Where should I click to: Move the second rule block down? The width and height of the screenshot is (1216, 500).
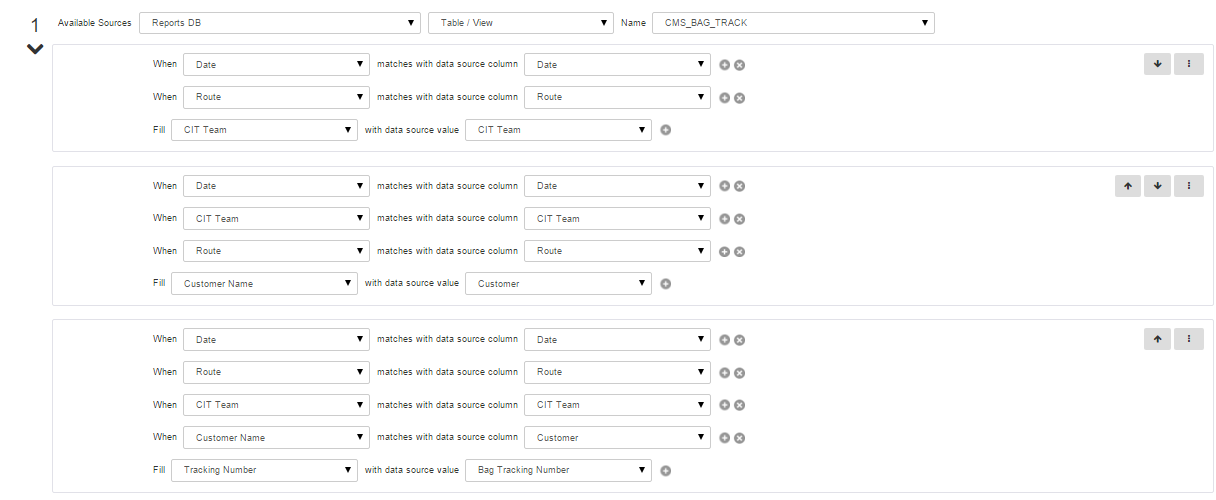click(1157, 185)
